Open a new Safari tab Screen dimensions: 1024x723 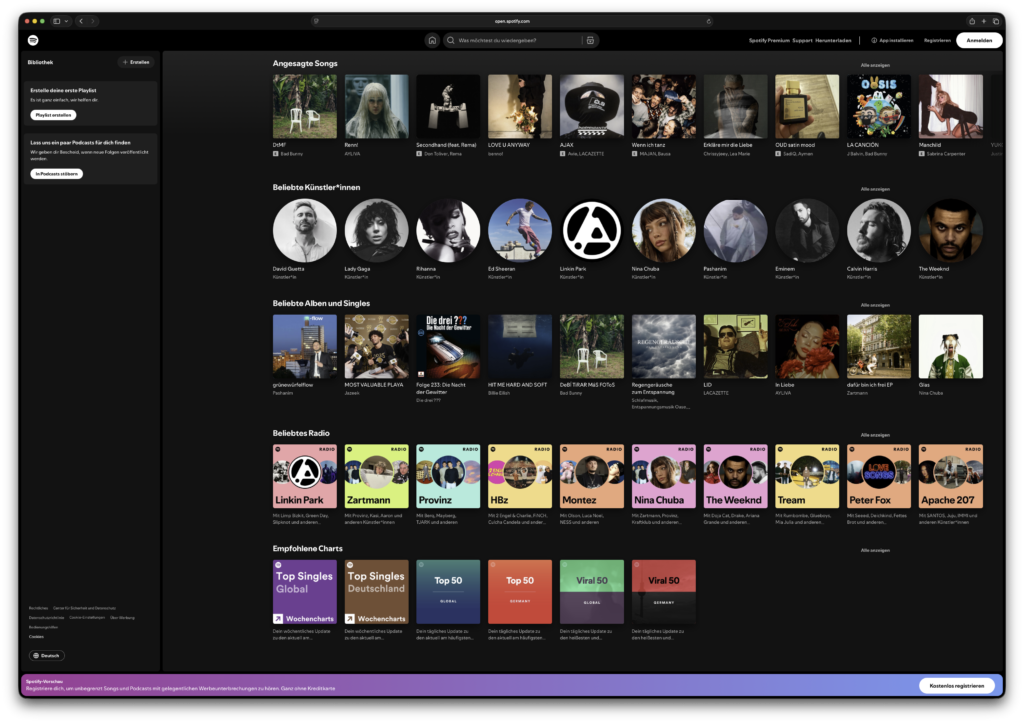tap(984, 22)
